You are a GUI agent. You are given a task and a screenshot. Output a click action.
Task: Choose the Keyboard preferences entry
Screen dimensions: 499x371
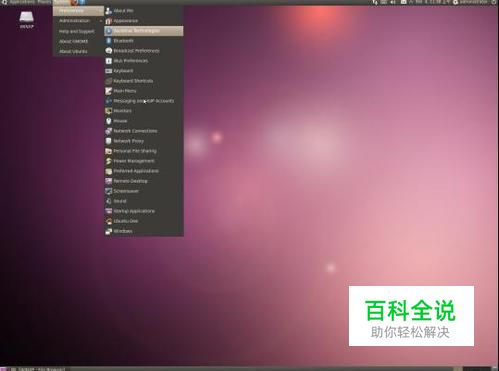[x=144, y=71]
